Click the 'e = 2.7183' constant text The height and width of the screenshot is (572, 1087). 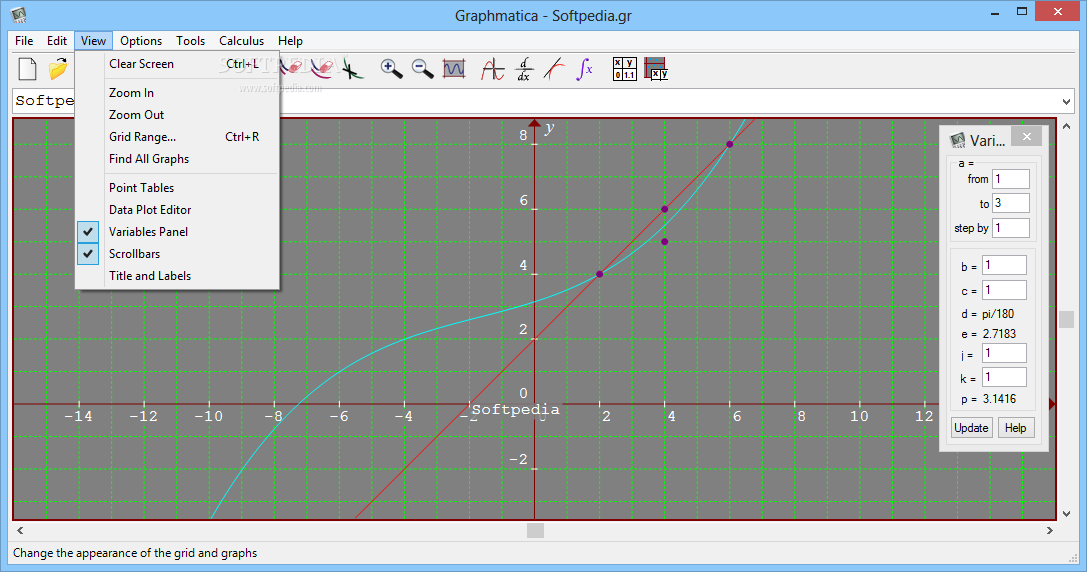(x=988, y=334)
